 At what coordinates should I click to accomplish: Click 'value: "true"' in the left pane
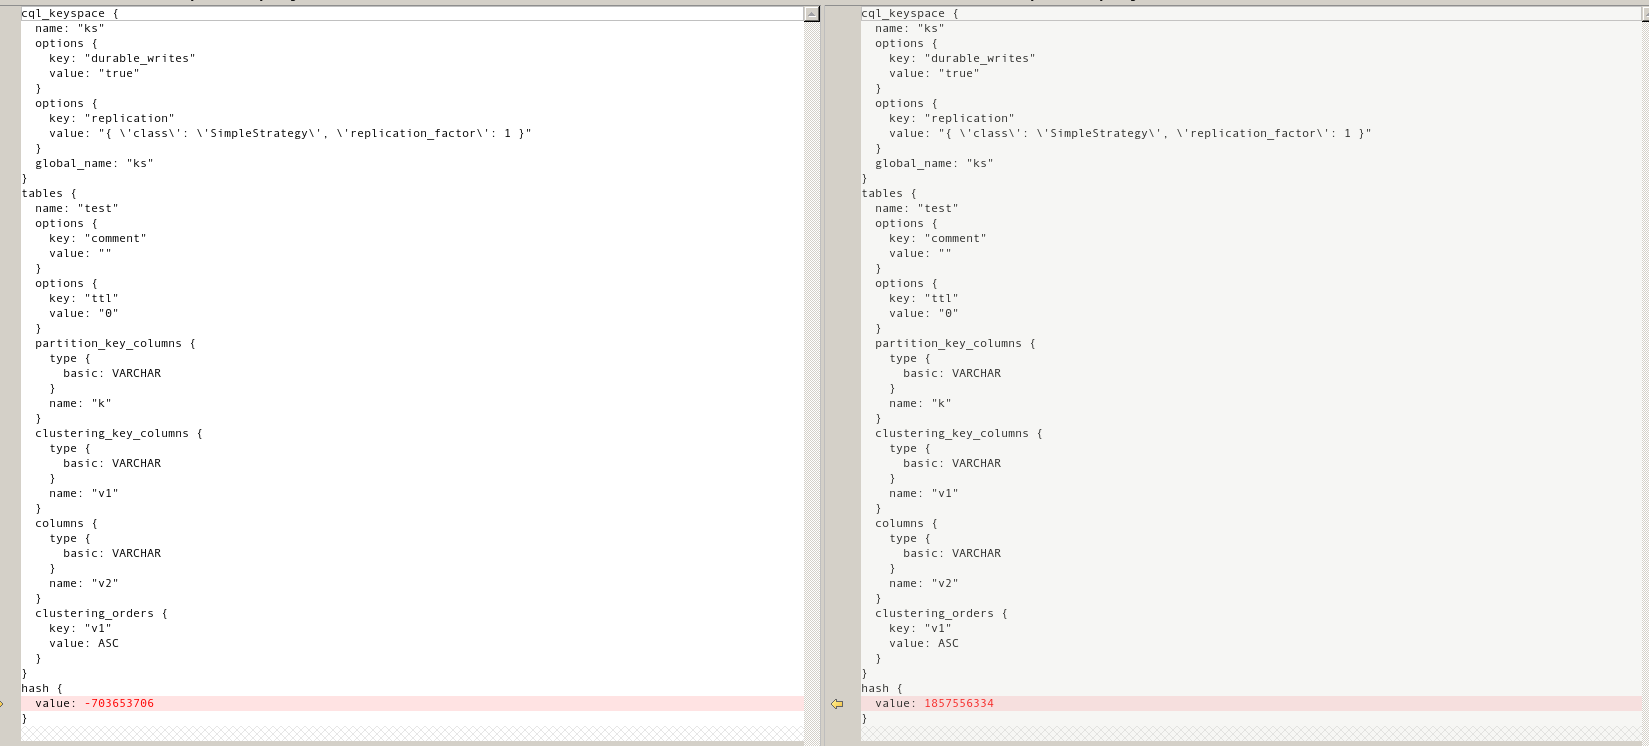coord(94,74)
